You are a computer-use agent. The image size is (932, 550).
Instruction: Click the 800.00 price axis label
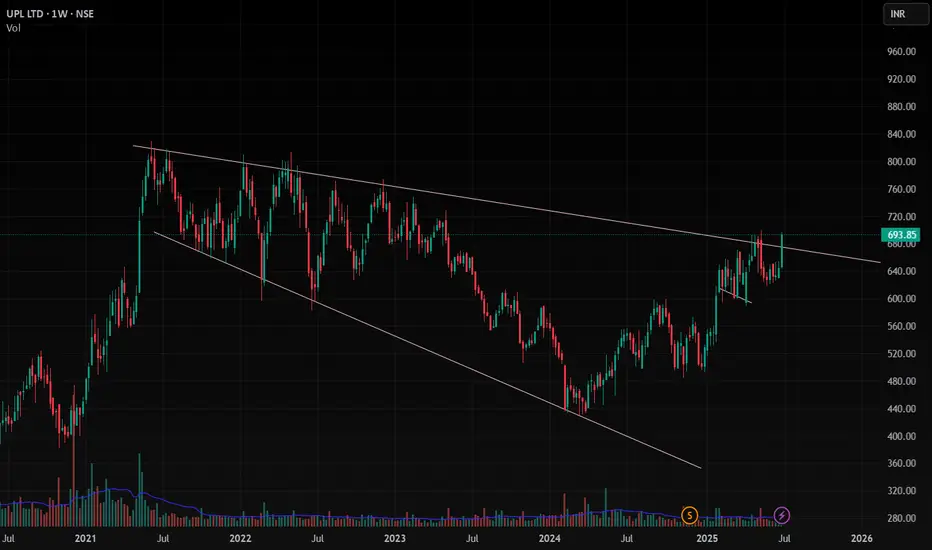click(901, 162)
